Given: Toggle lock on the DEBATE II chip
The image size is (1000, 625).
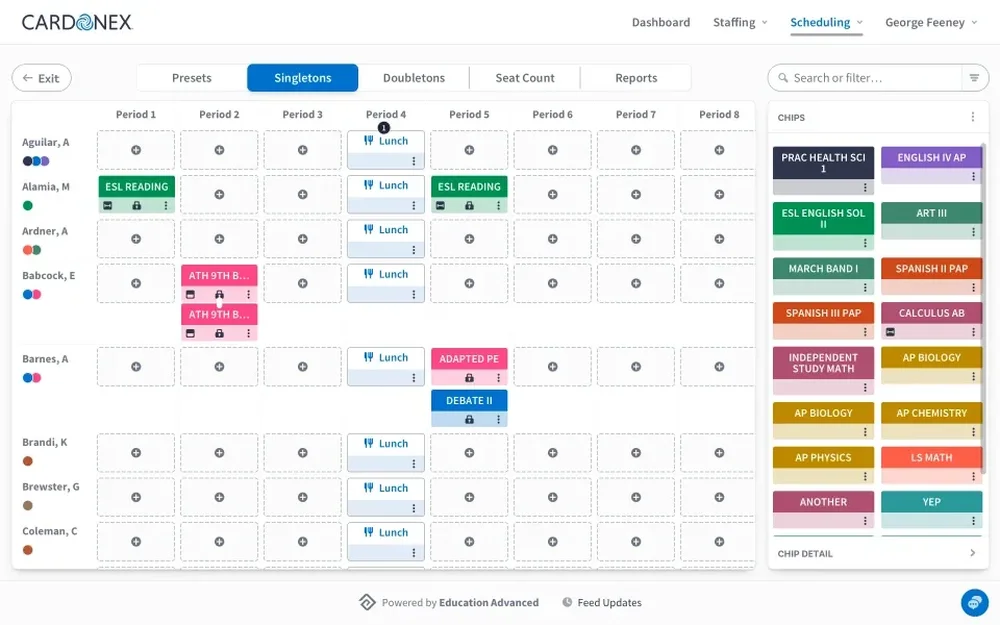Looking at the screenshot, I should point(469,420).
